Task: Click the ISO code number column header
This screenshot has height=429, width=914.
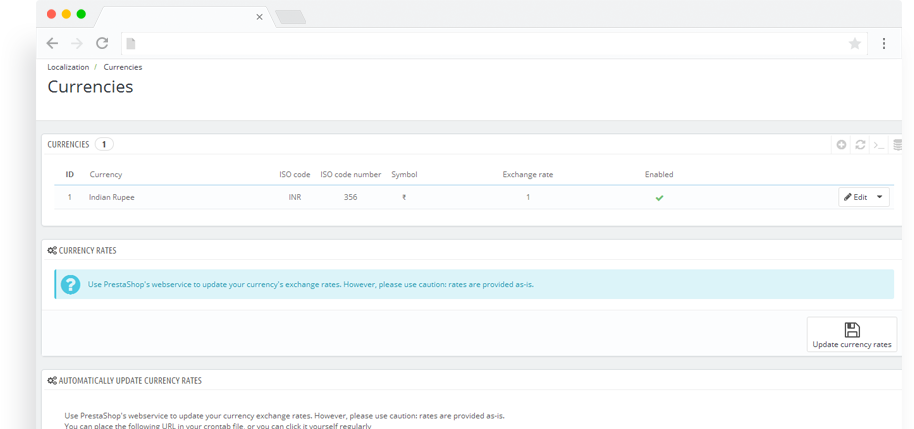Action: coord(350,174)
